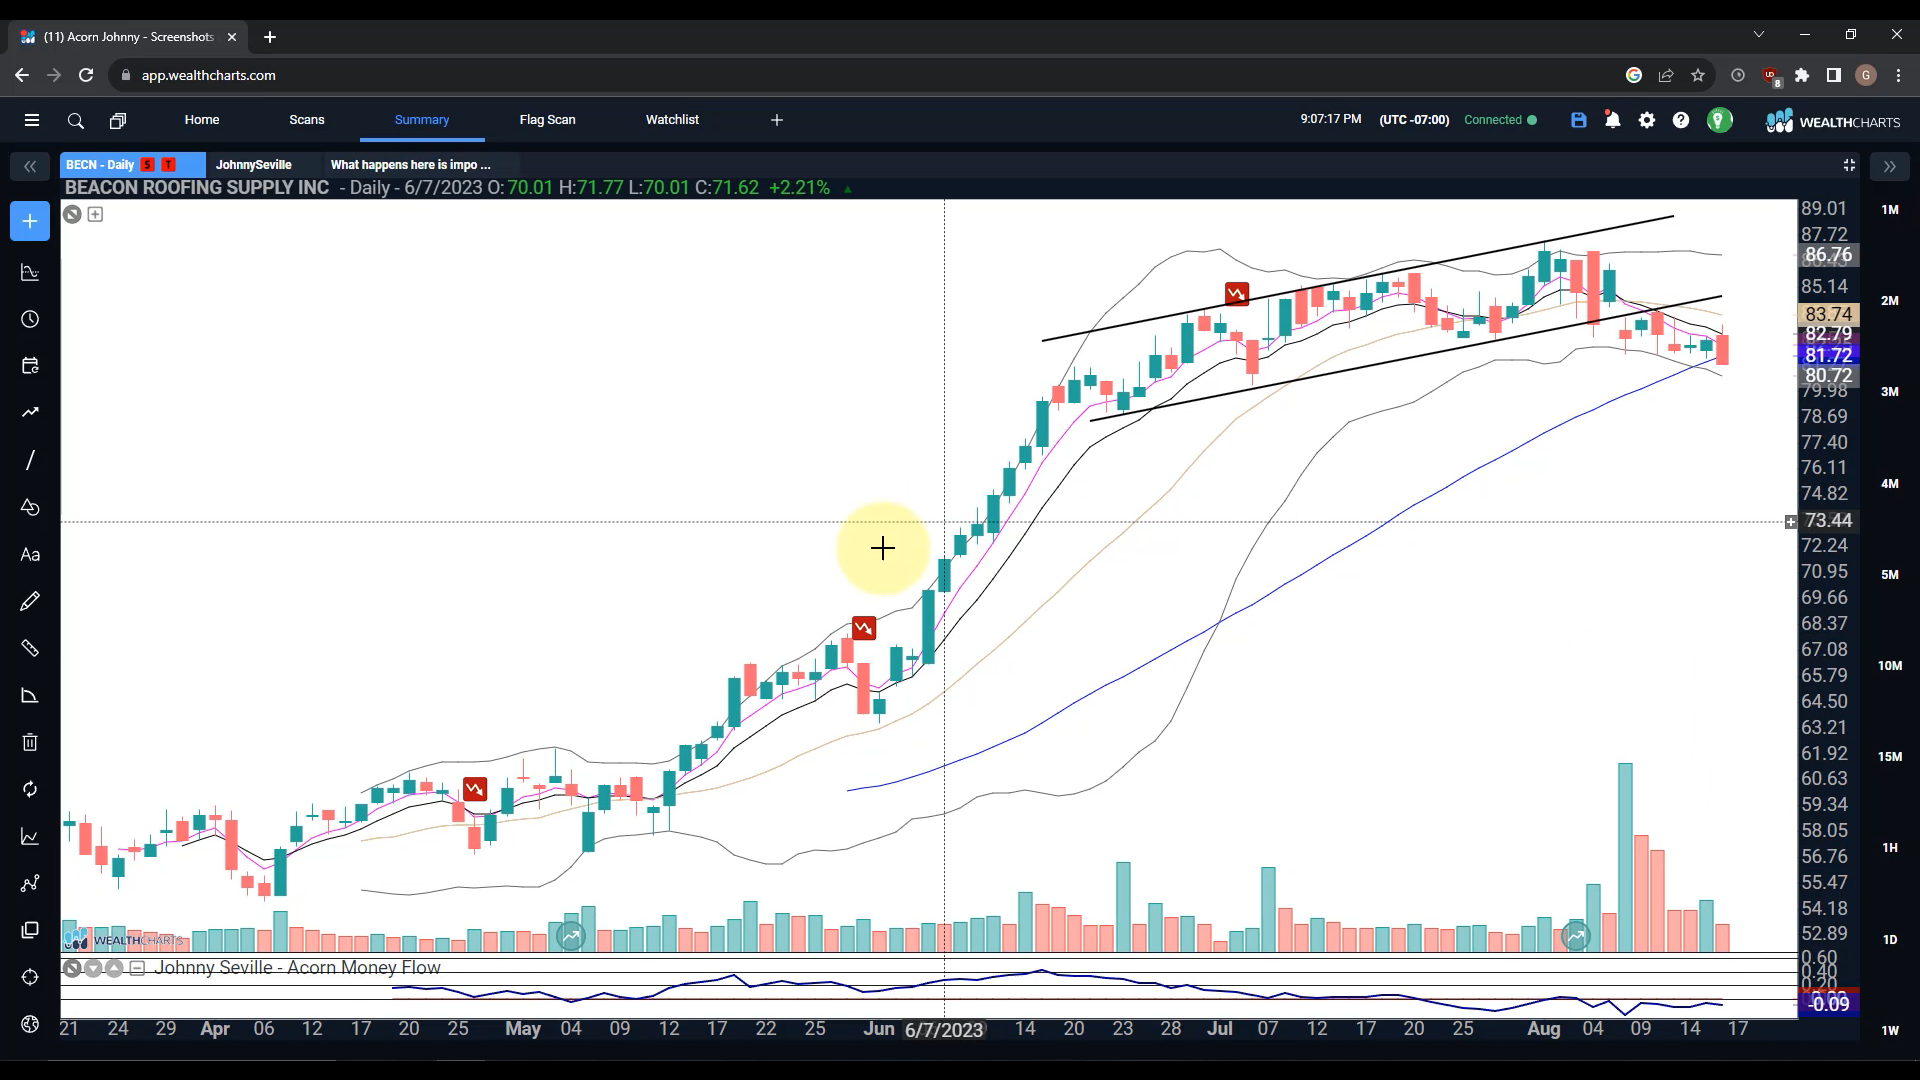Select the Aa text annotation tool
Image resolution: width=1920 pixels, height=1080 pixels.
30,555
